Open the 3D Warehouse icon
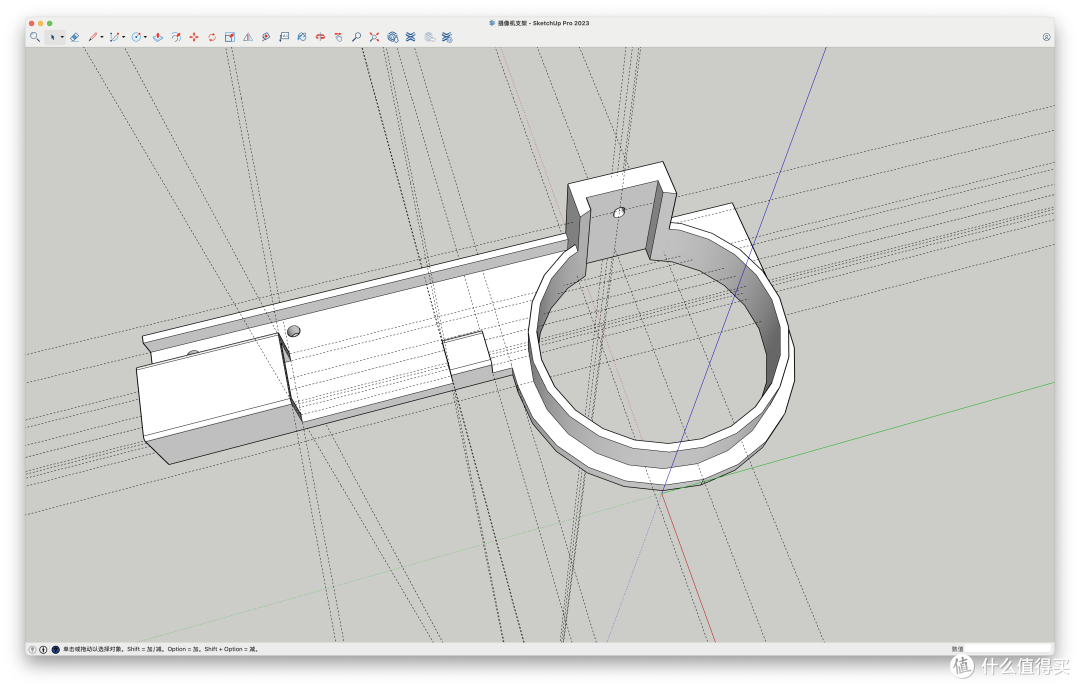 pos(393,37)
